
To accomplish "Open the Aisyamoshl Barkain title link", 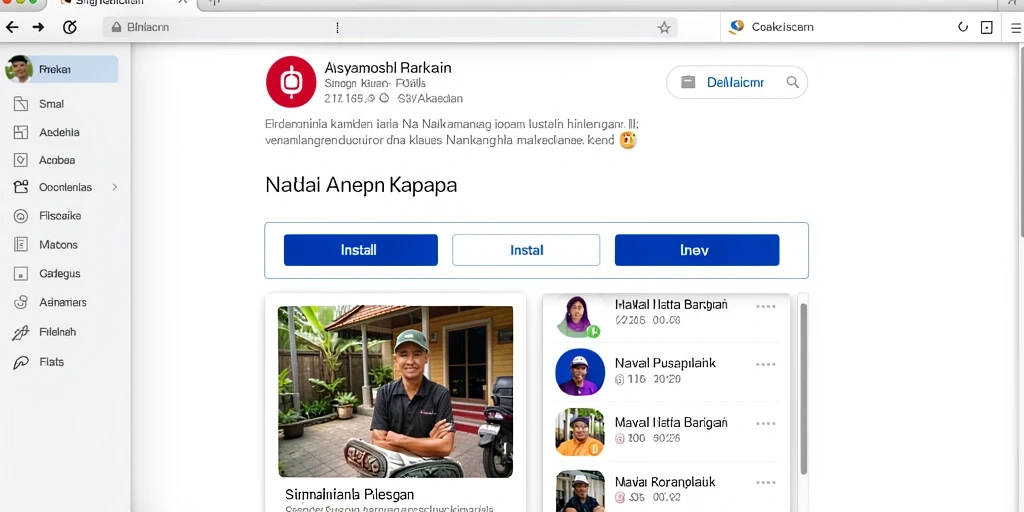I will click(388, 68).
